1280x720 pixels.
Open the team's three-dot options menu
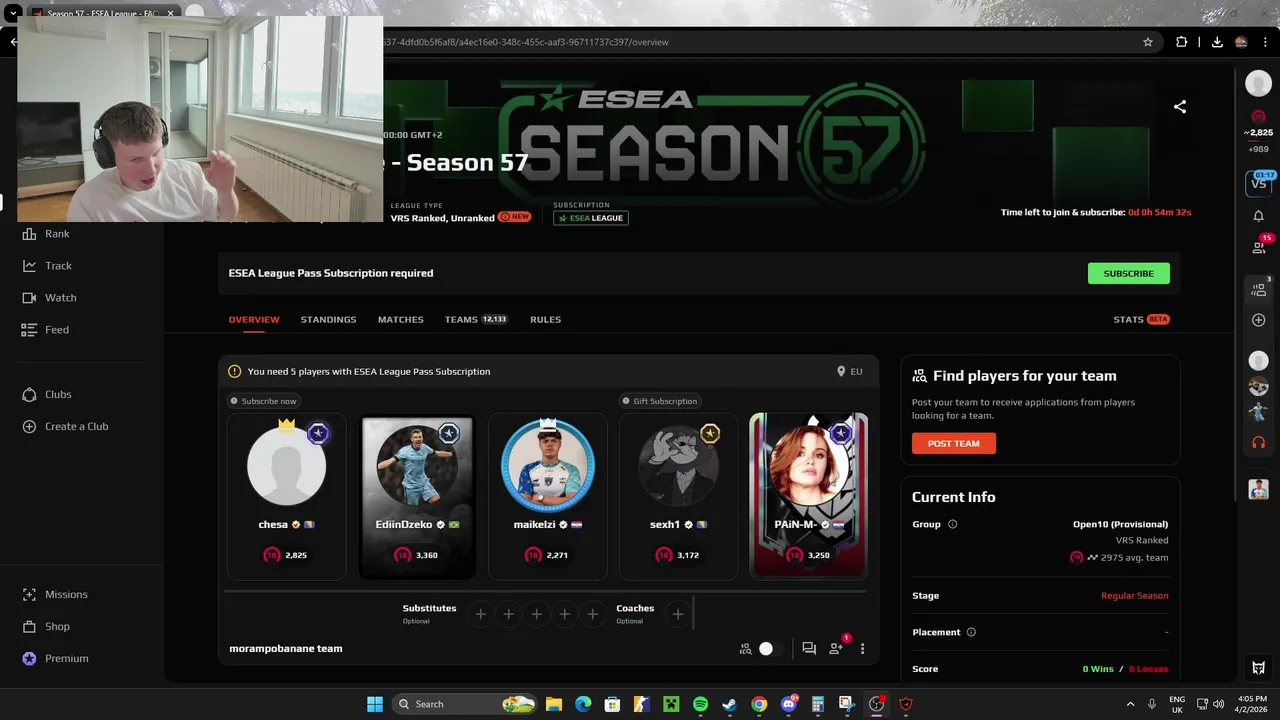point(862,648)
